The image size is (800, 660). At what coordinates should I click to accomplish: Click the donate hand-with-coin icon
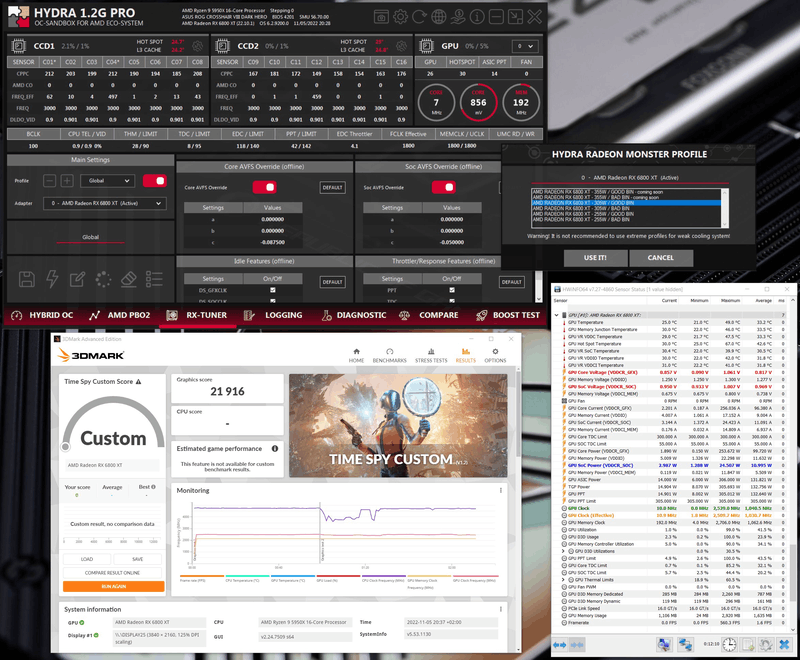[x=458, y=17]
